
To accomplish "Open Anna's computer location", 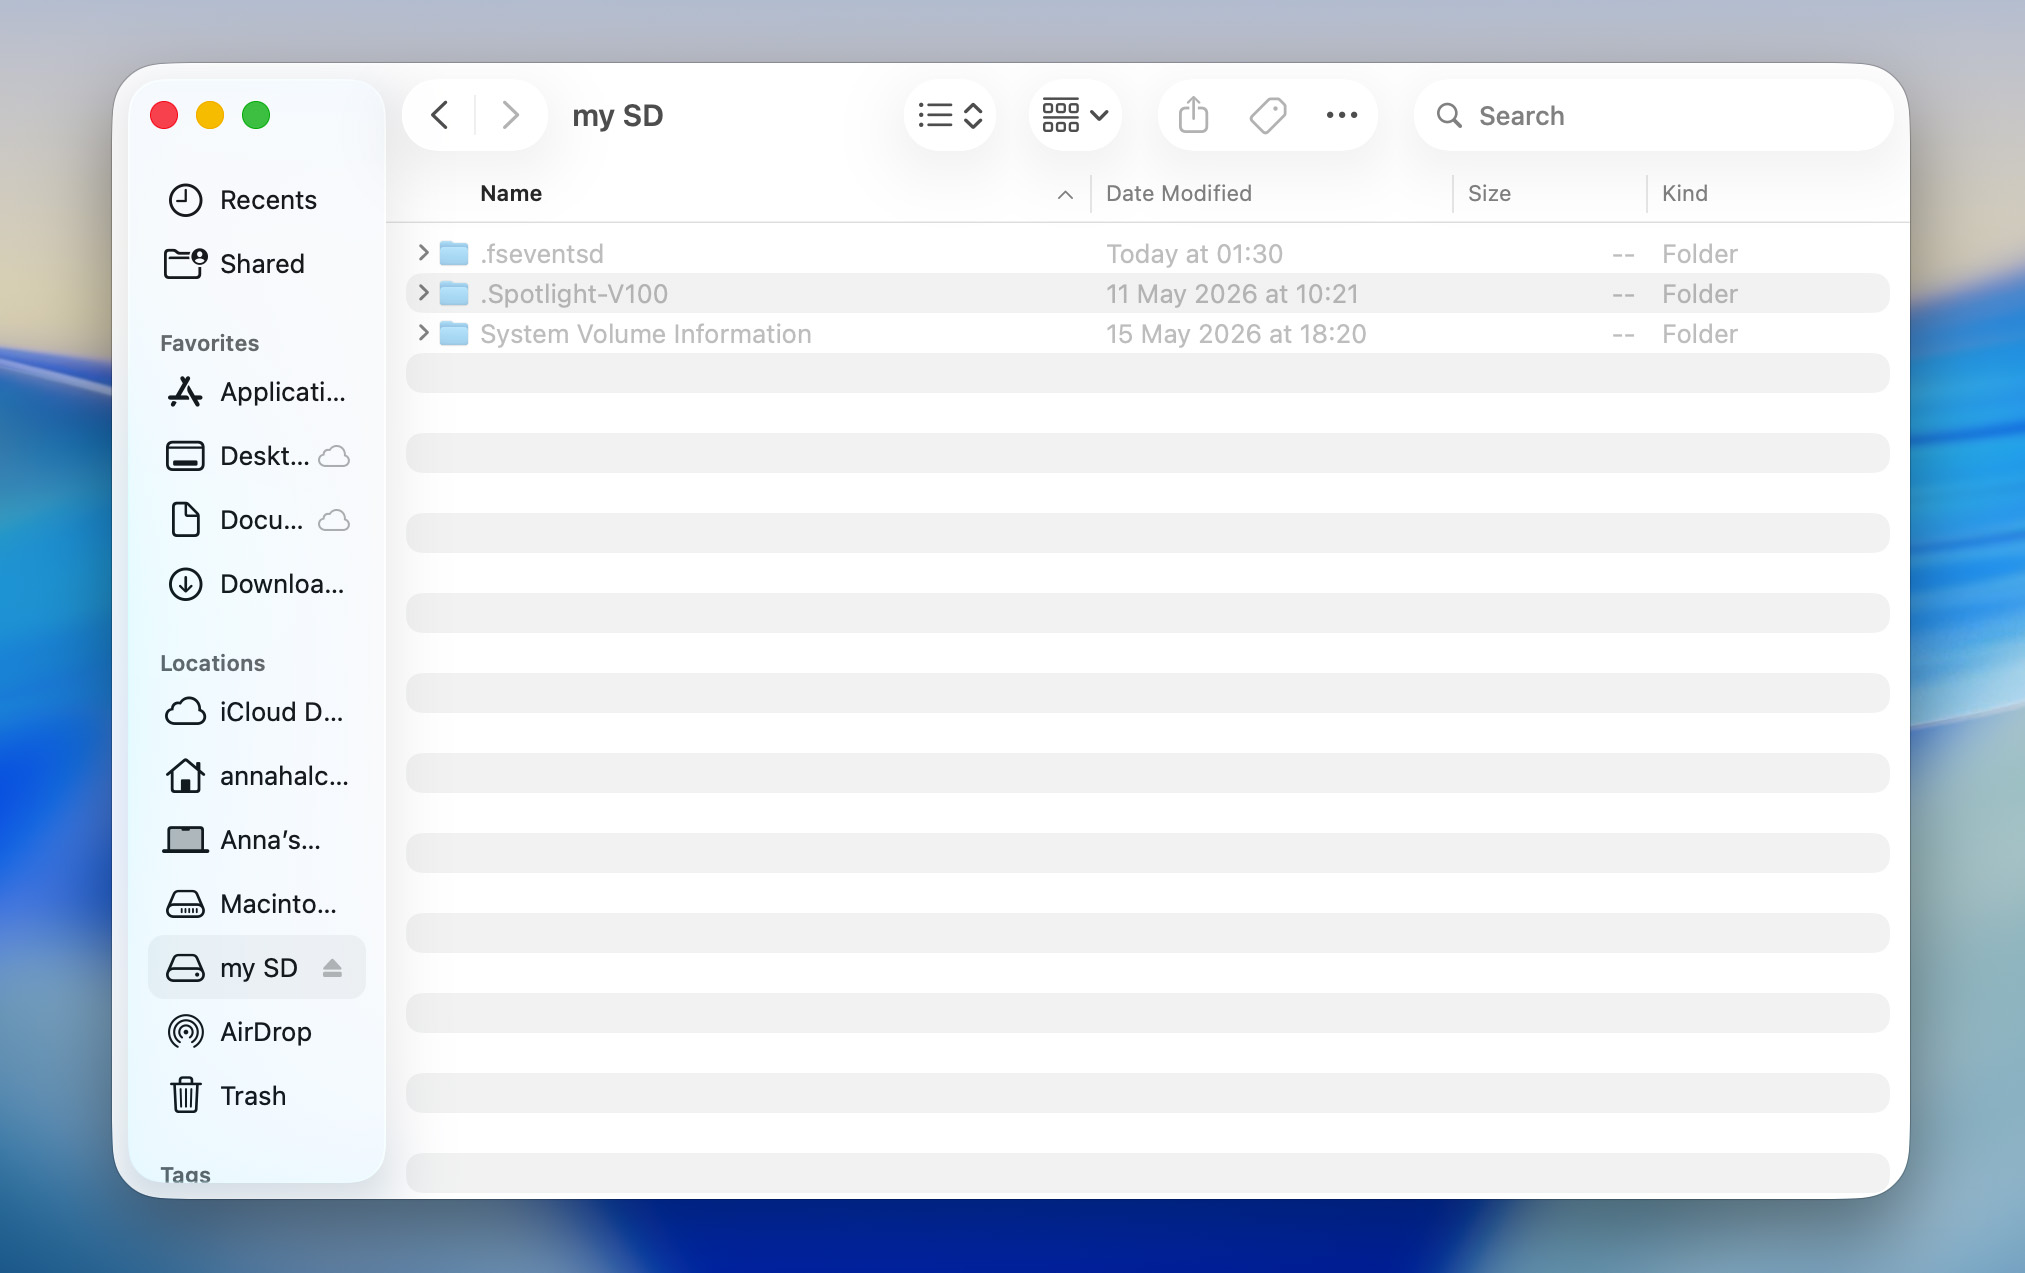I will click(257, 840).
